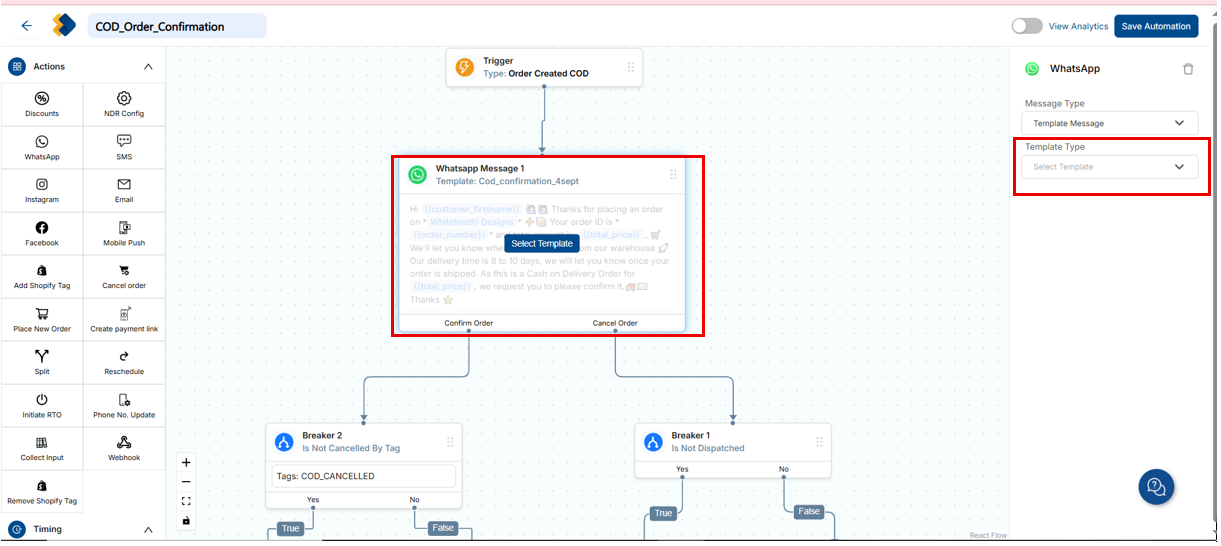Click drag handle on Breaker 2 node
1221x546 pixels.
tap(450, 441)
